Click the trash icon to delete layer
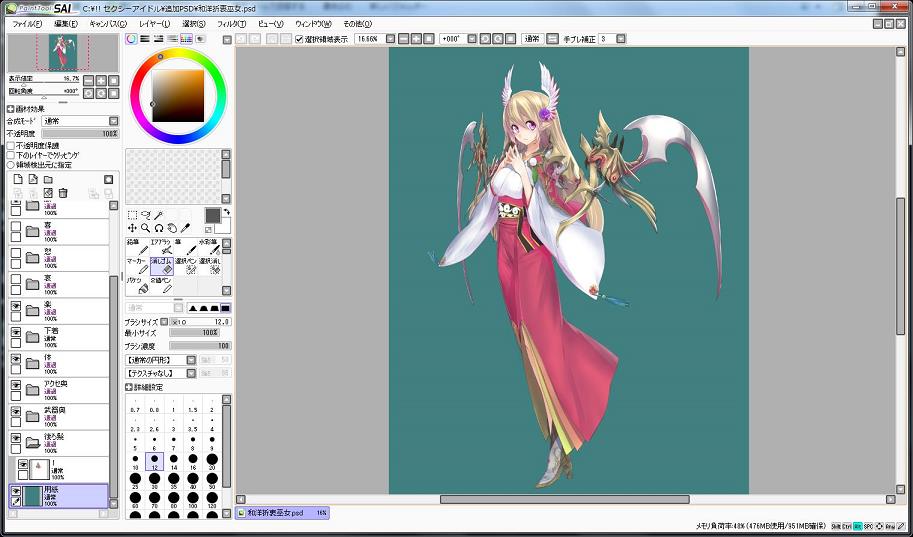913x537 pixels. pyautogui.click(x=63, y=192)
